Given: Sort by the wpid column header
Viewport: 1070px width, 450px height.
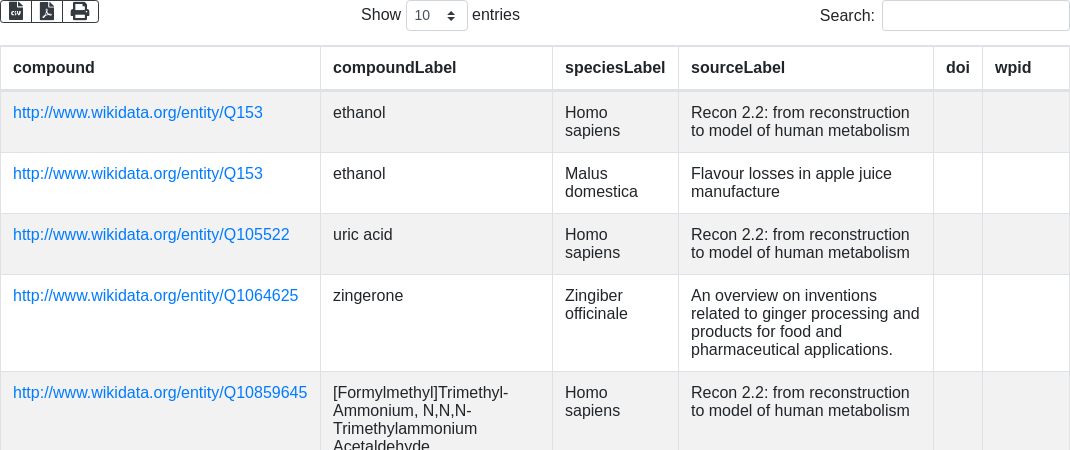Looking at the screenshot, I should [x=1012, y=68].
